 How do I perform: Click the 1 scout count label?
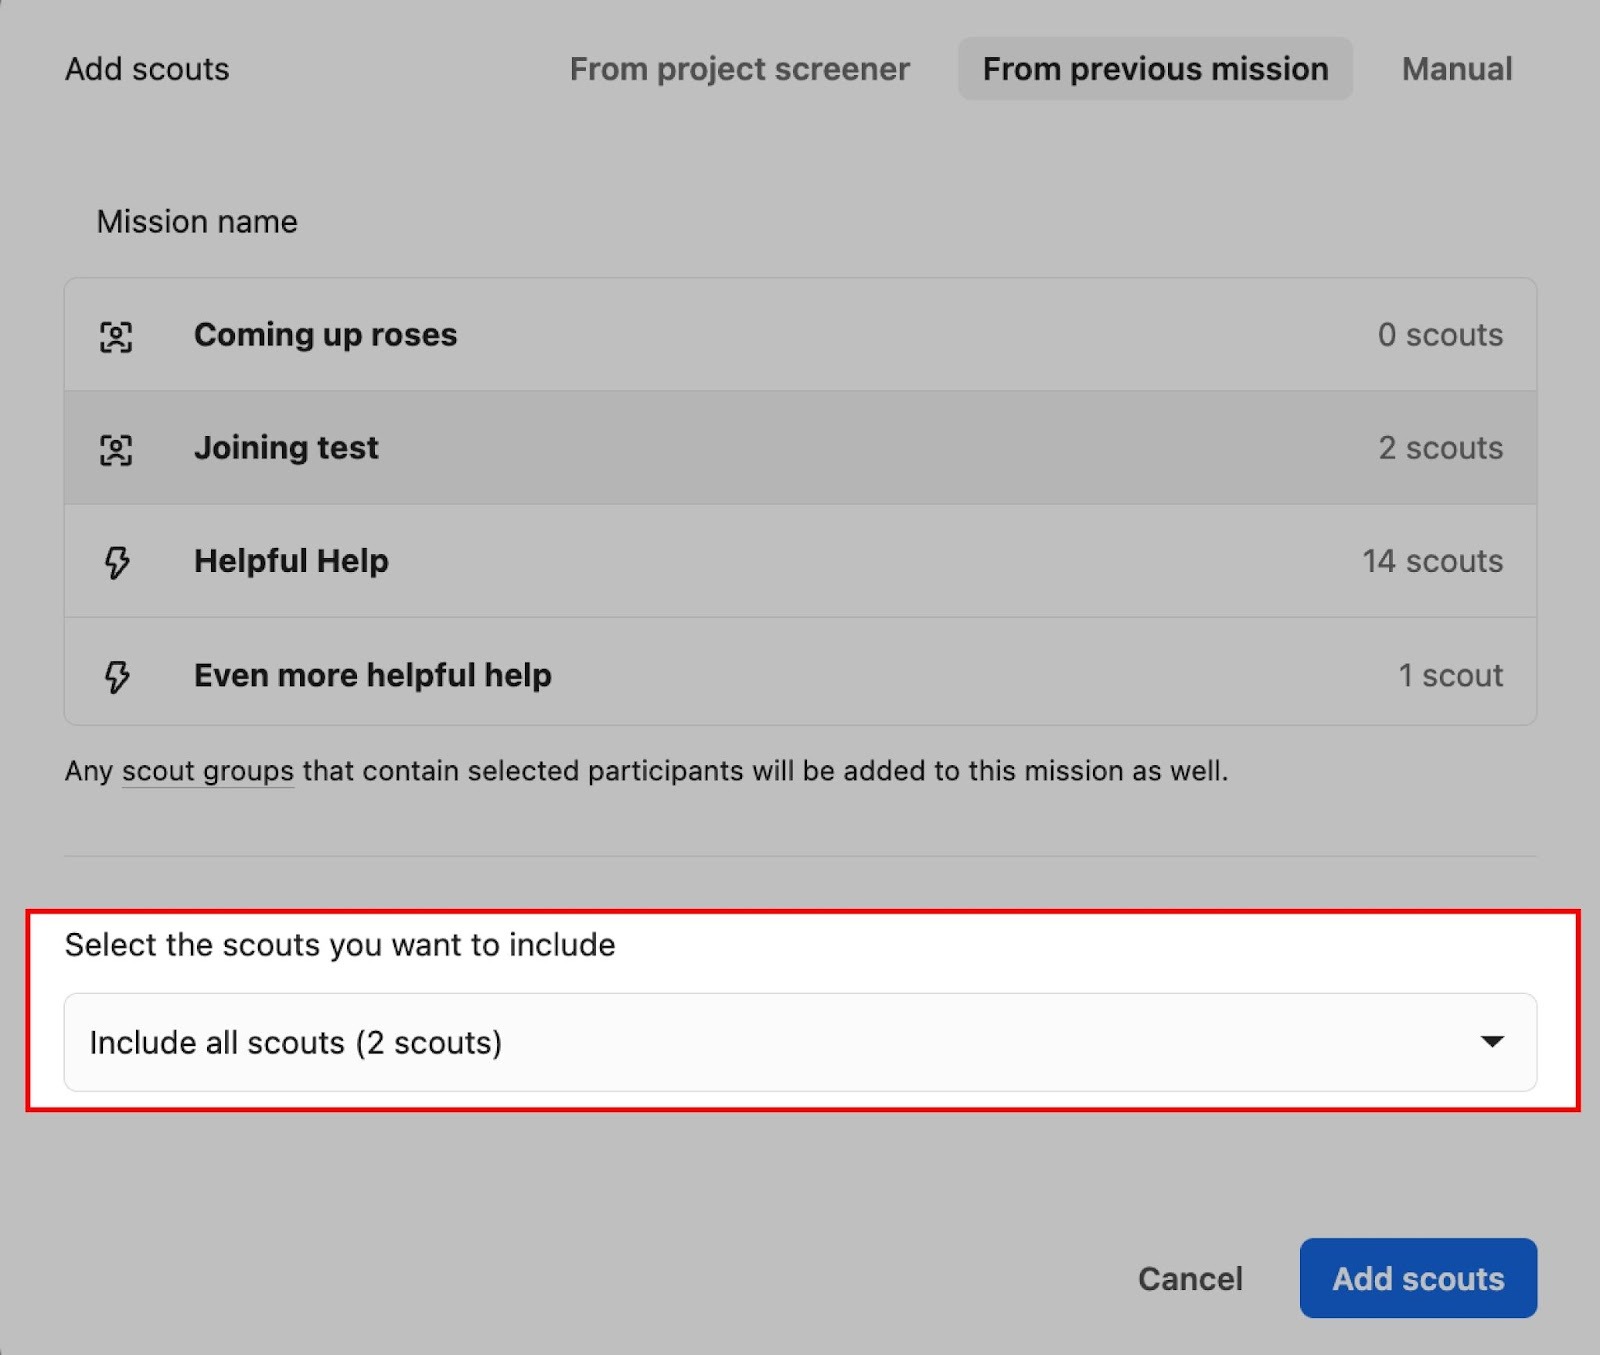click(x=1449, y=675)
